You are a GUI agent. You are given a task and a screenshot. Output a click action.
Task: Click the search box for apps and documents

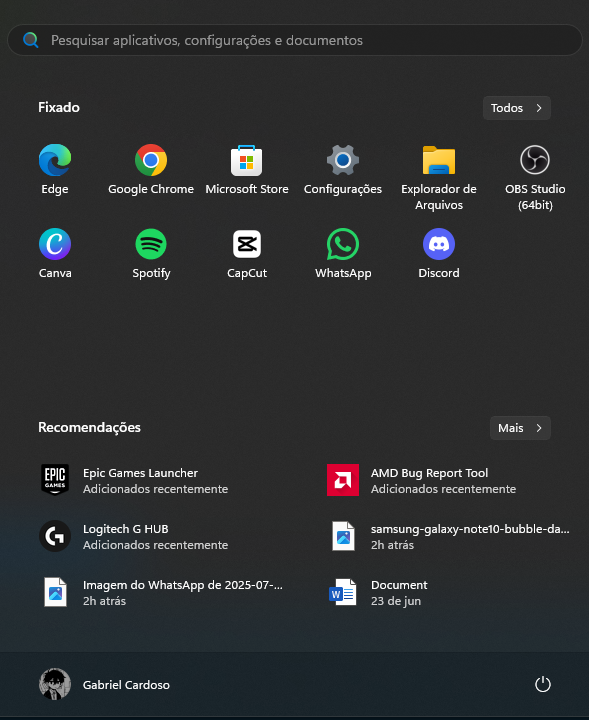[x=295, y=40]
